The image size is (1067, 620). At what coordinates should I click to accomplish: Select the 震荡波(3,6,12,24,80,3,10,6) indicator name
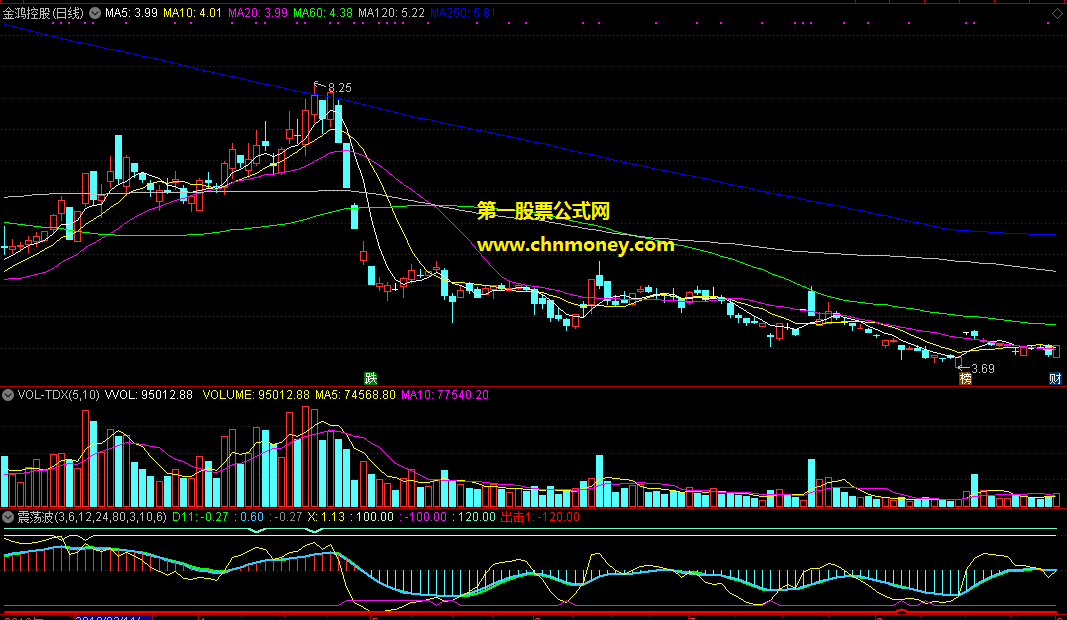(x=91, y=517)
